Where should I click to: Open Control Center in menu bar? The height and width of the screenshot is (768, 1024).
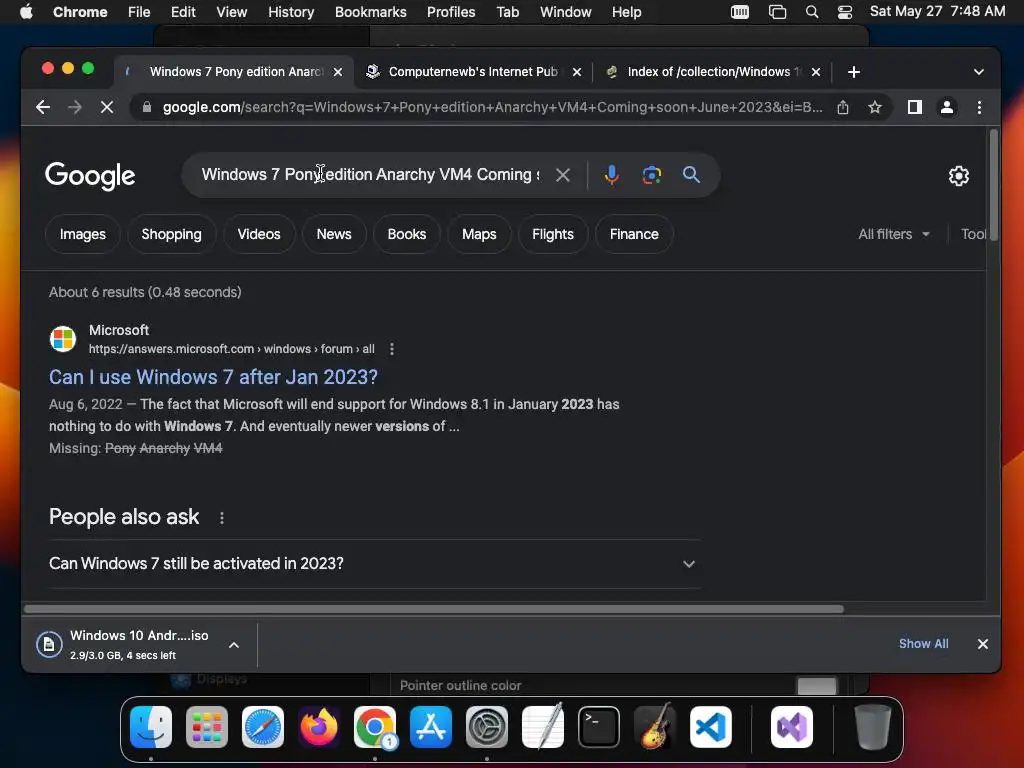pyautogui.click(x=845, y=12)
